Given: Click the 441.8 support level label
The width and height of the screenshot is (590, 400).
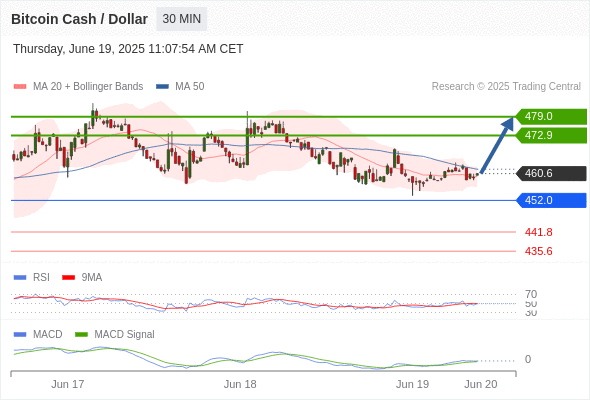Looking at the screenshot, I should click(538, 232).
